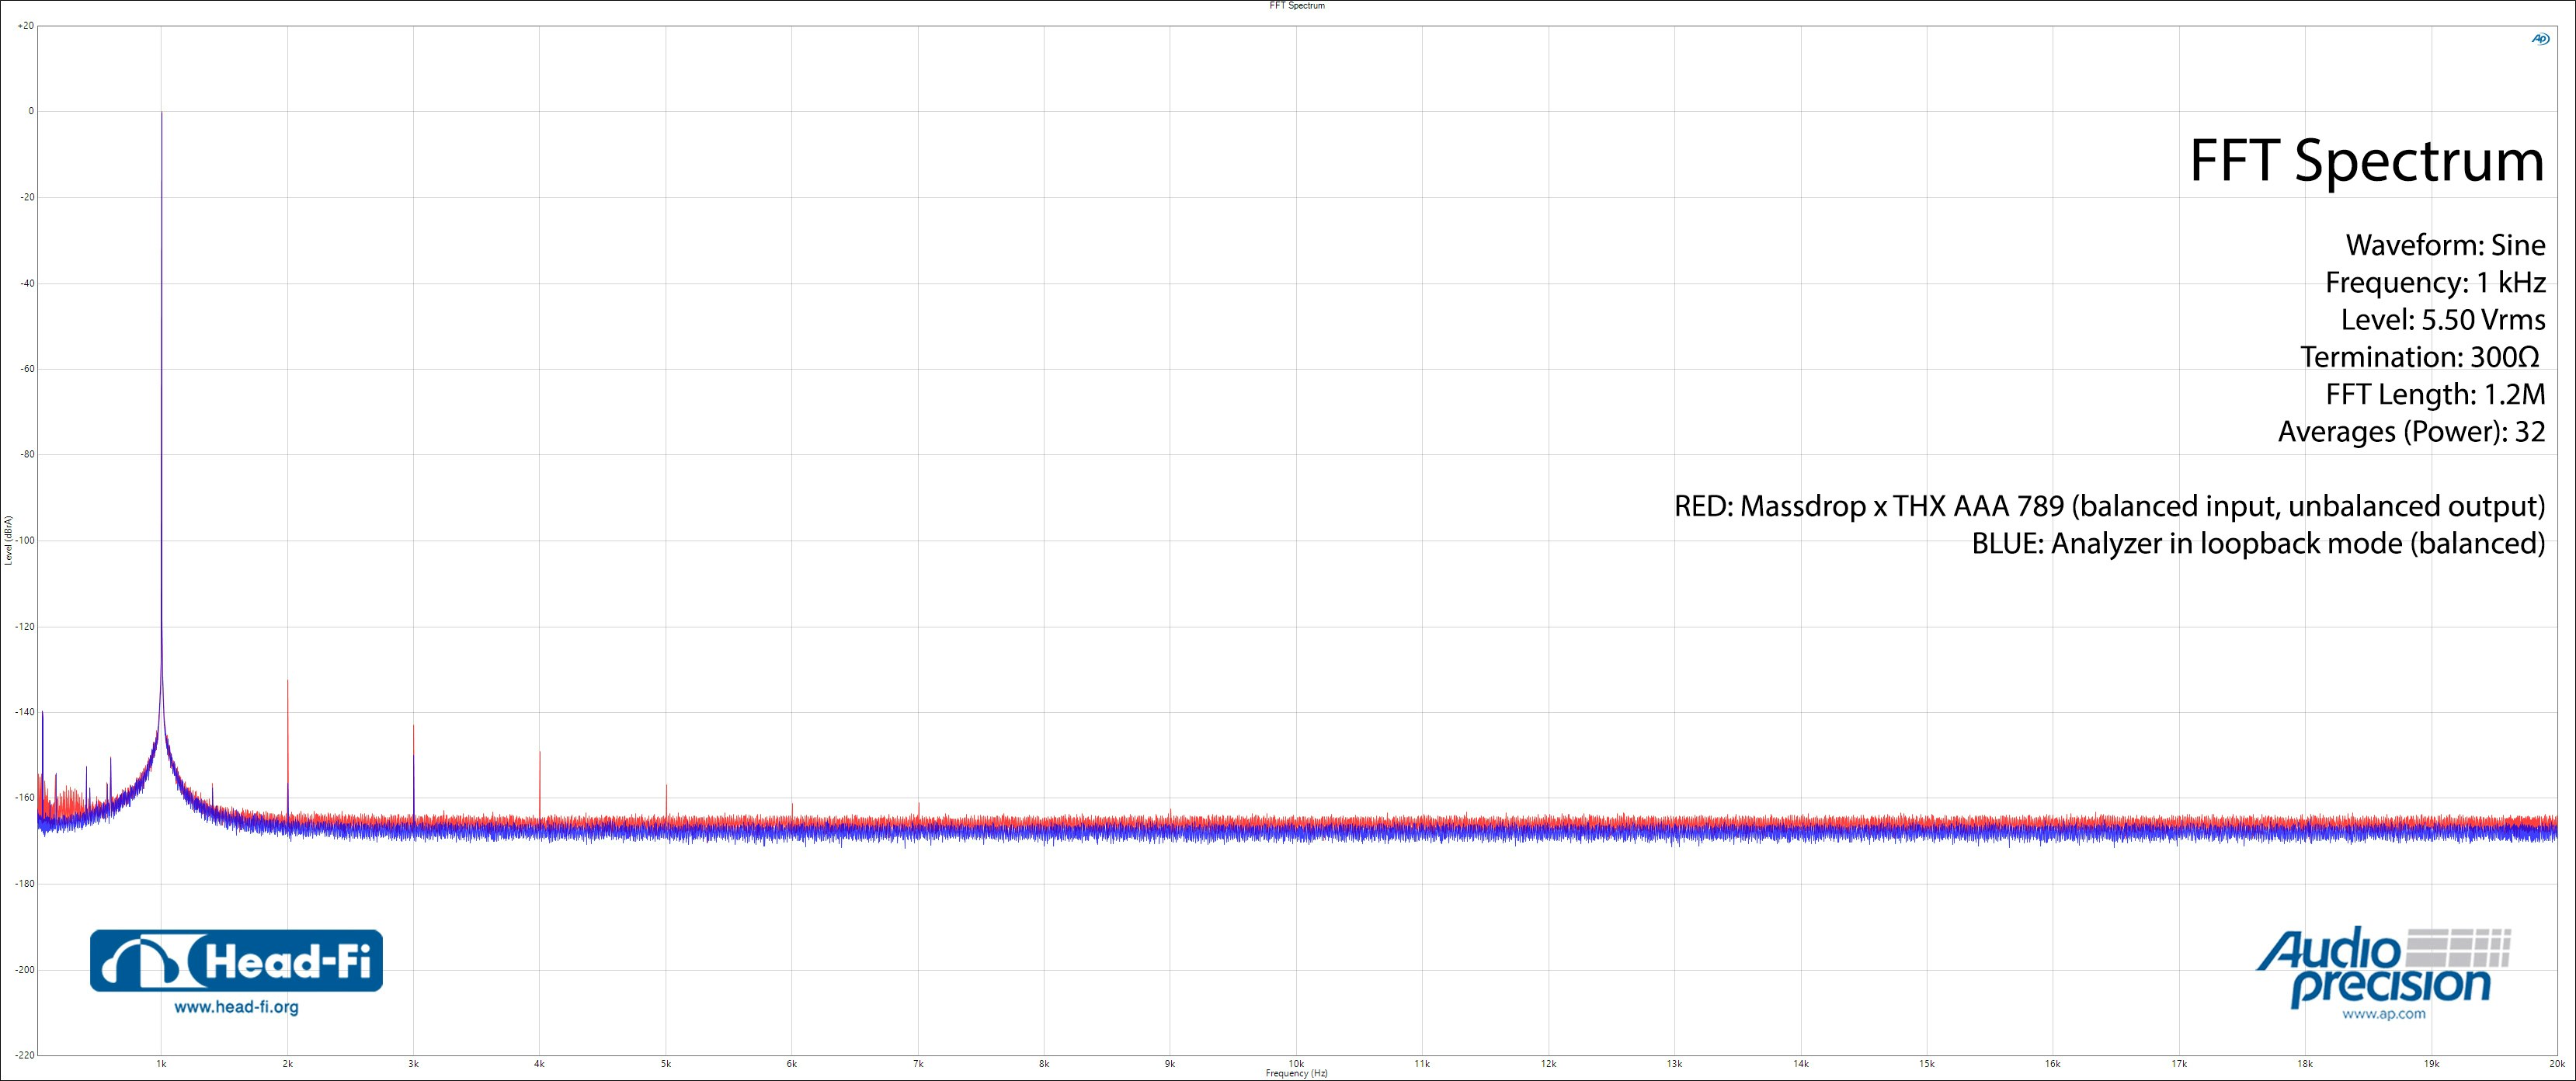Click the red 5 kHz harmonic spike
This screenshot has width=2576, height=1081.
pyautogui.click(x=666, y=795)
